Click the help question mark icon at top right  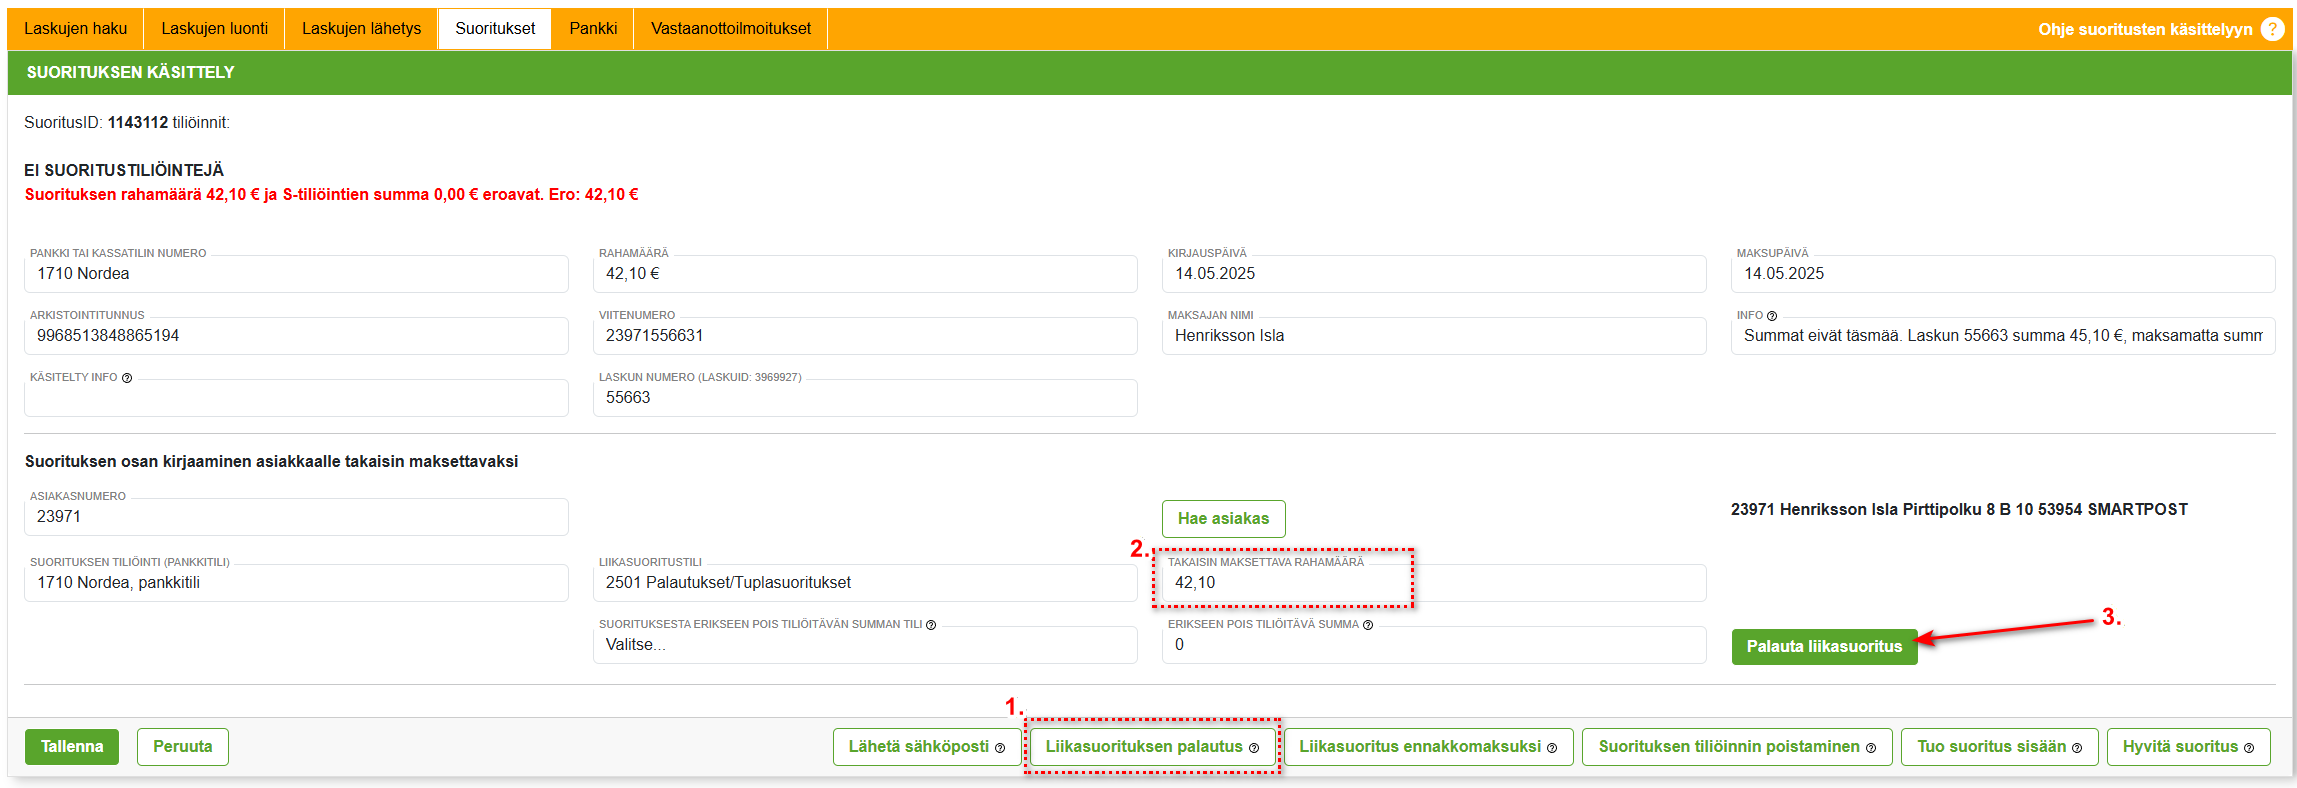point(2272,29)
